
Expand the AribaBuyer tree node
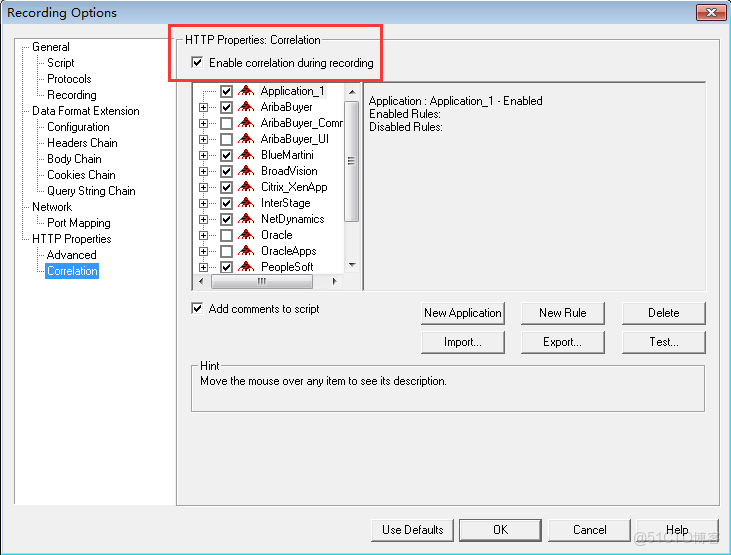tap(203, 107)
